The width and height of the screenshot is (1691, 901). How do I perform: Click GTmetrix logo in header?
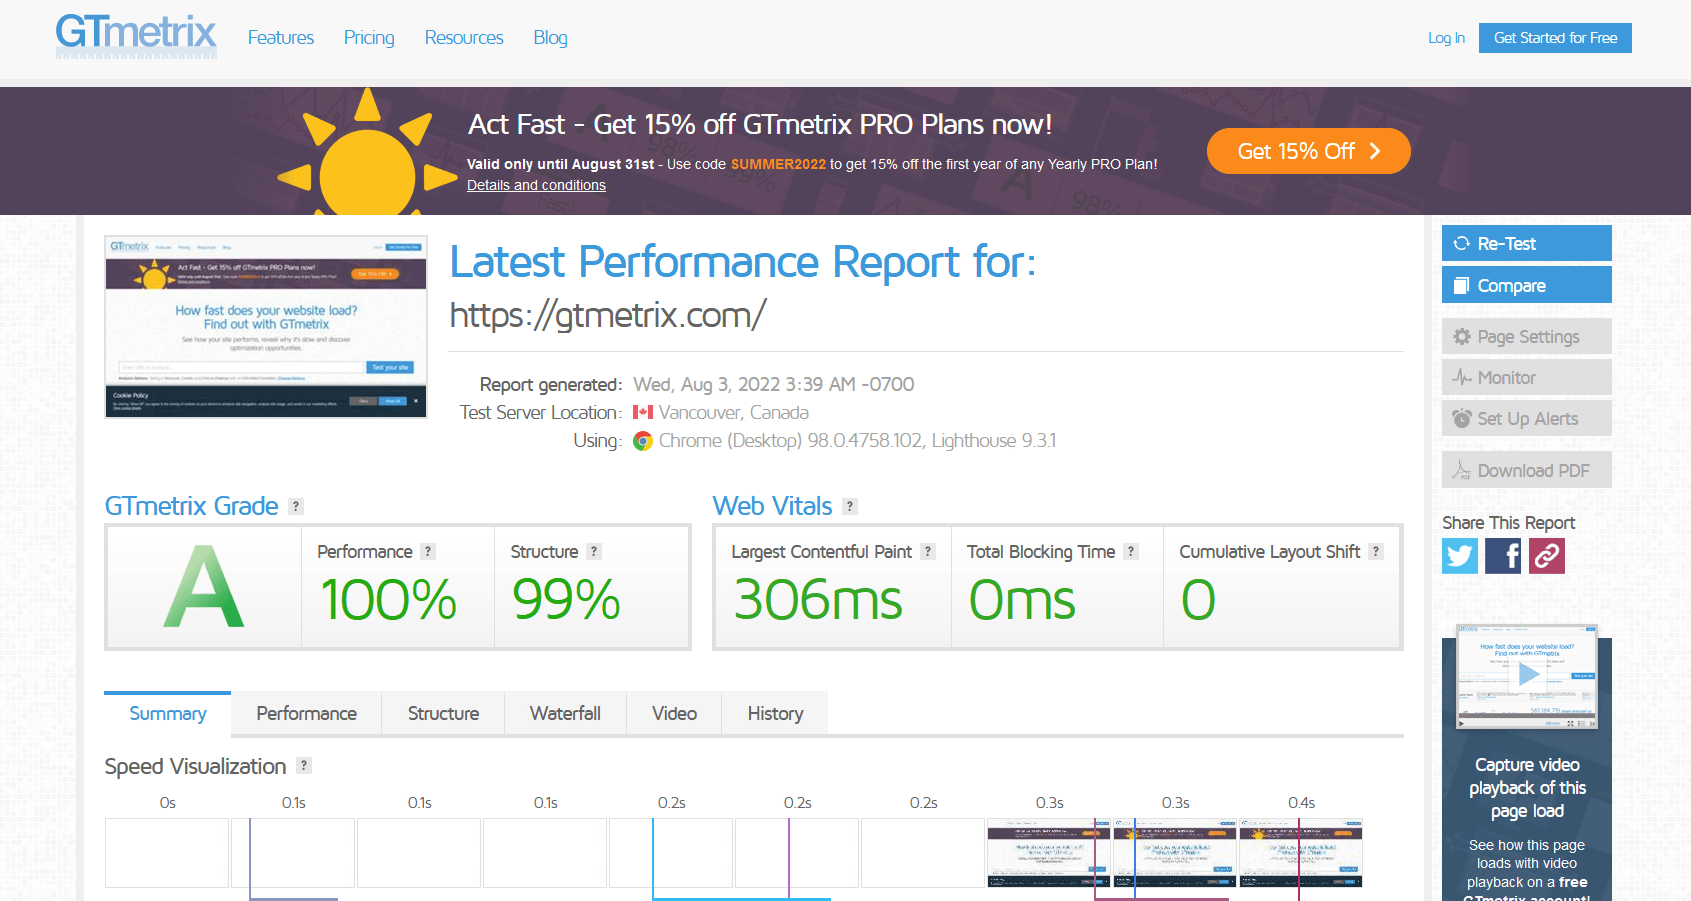(x=136, y=36)
